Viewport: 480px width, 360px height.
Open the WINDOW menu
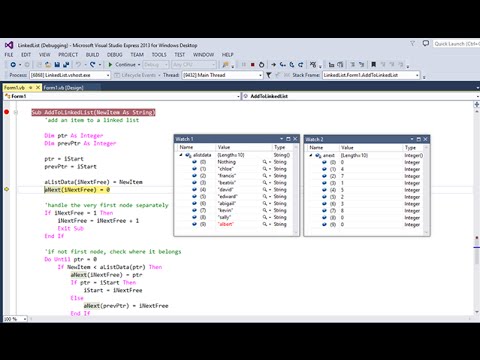pos(203,55)
